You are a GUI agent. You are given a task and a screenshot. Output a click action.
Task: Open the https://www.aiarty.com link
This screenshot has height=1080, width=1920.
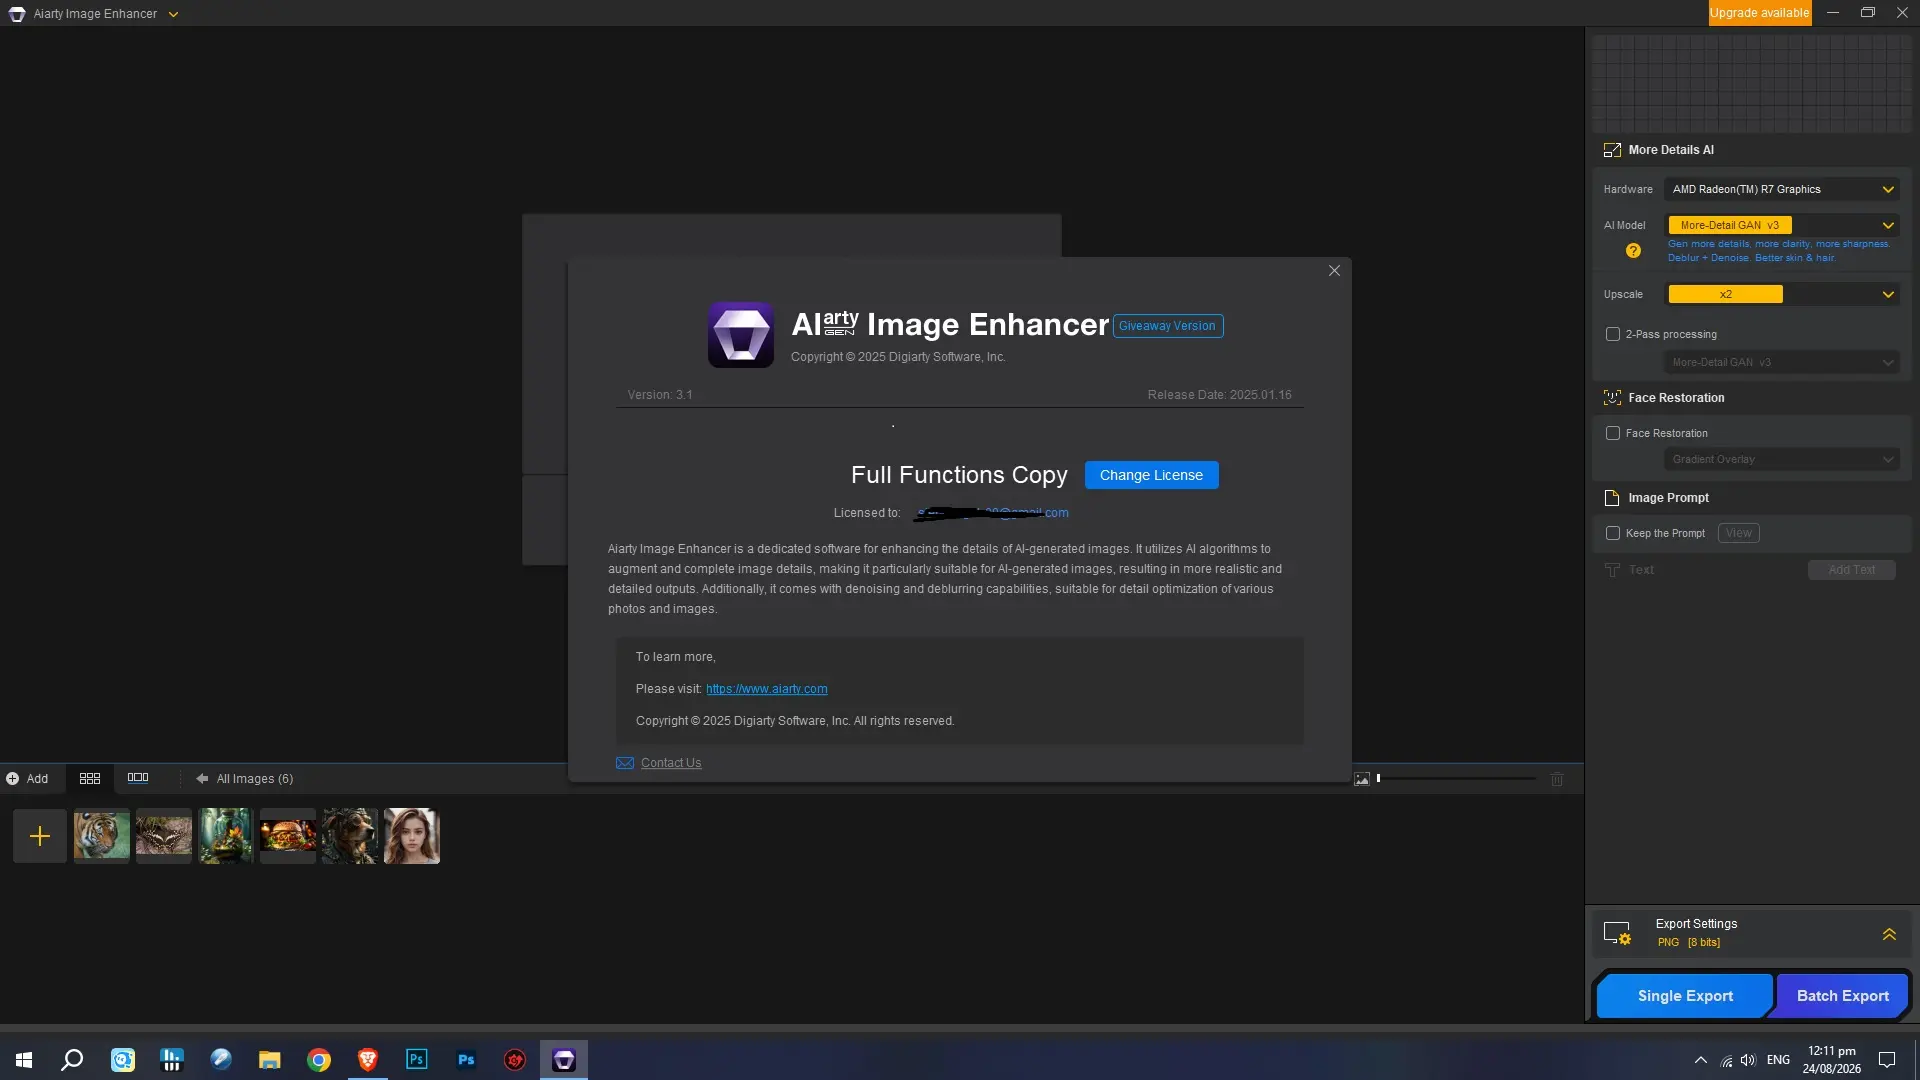pos(766,689)
